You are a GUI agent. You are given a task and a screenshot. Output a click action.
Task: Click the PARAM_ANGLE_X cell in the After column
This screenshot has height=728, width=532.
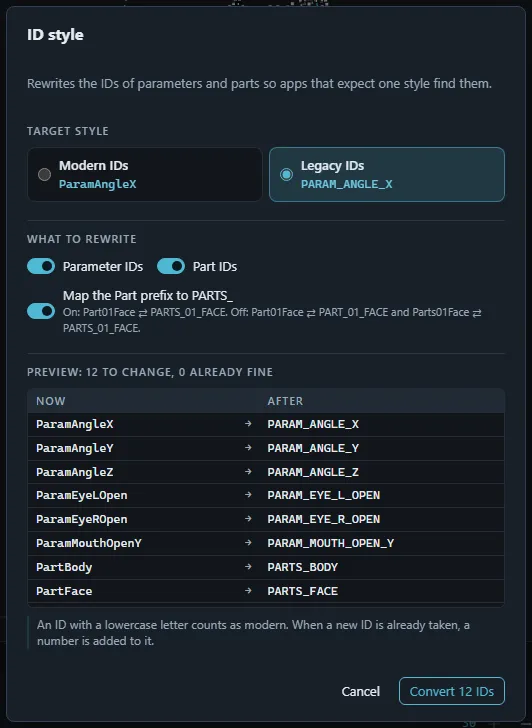[313, 424]
